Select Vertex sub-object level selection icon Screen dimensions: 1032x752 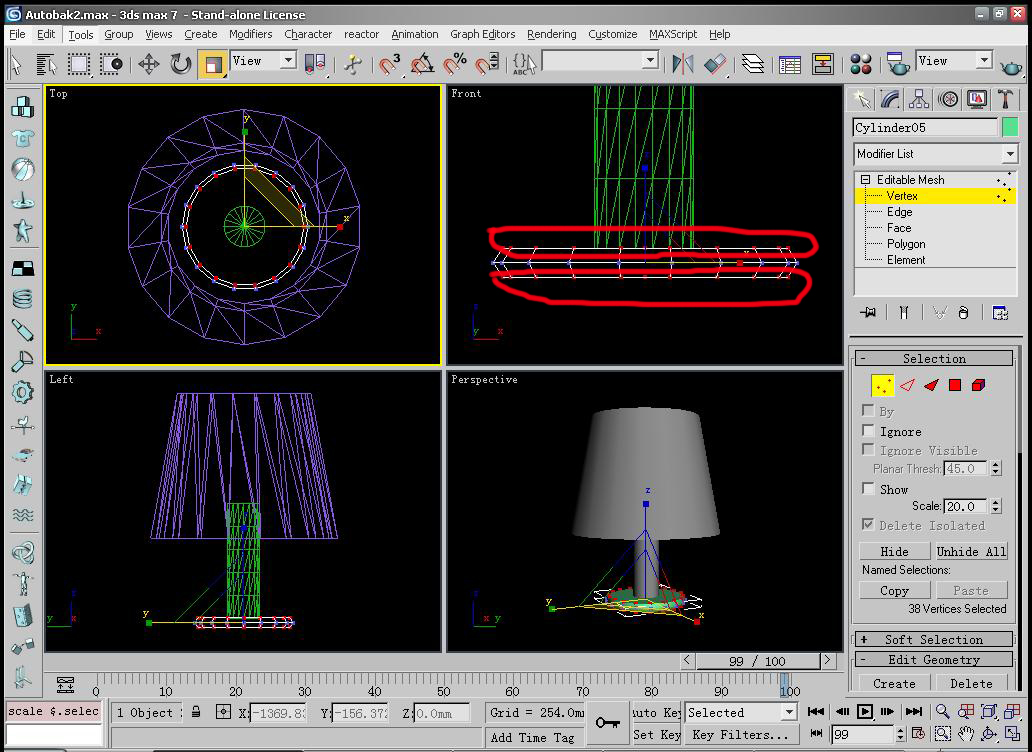pyautogui.click(x=883, y=386)
